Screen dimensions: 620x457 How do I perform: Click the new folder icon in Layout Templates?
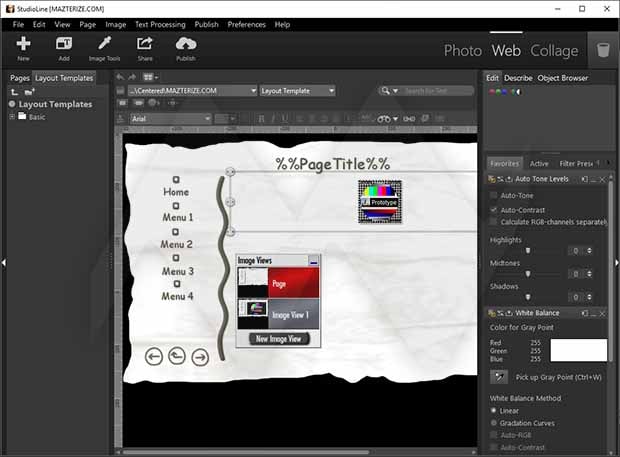tap(30, 92)
